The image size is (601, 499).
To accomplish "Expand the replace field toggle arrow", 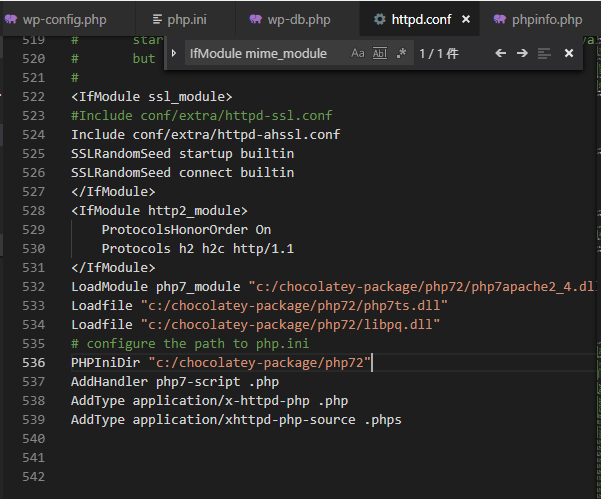I will pyautogui.click(x=174, y=53).
